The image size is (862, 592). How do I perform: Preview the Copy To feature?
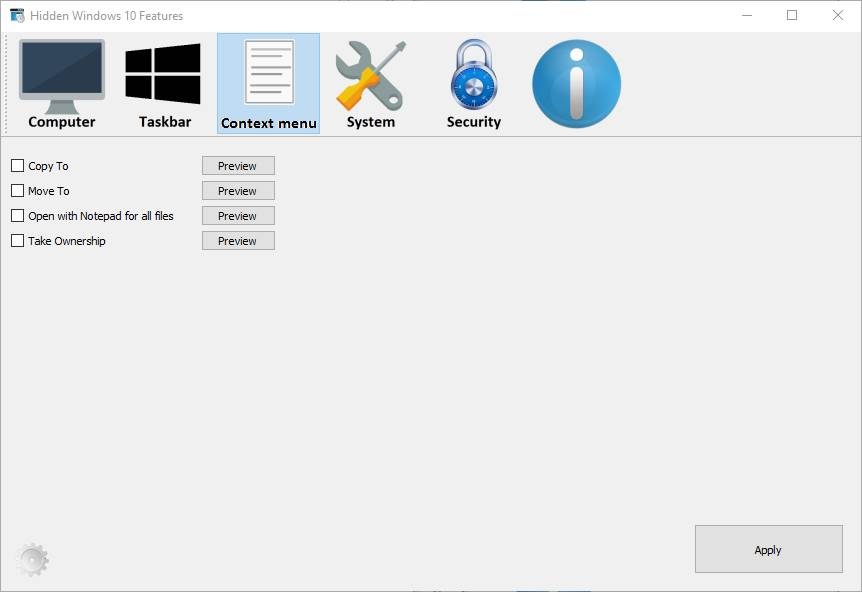pos(238,165)
